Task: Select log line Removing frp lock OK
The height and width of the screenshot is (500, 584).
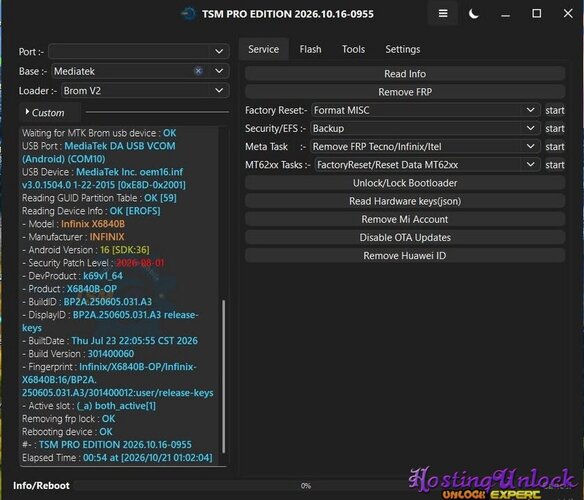Action: click(x=69, y=419)
